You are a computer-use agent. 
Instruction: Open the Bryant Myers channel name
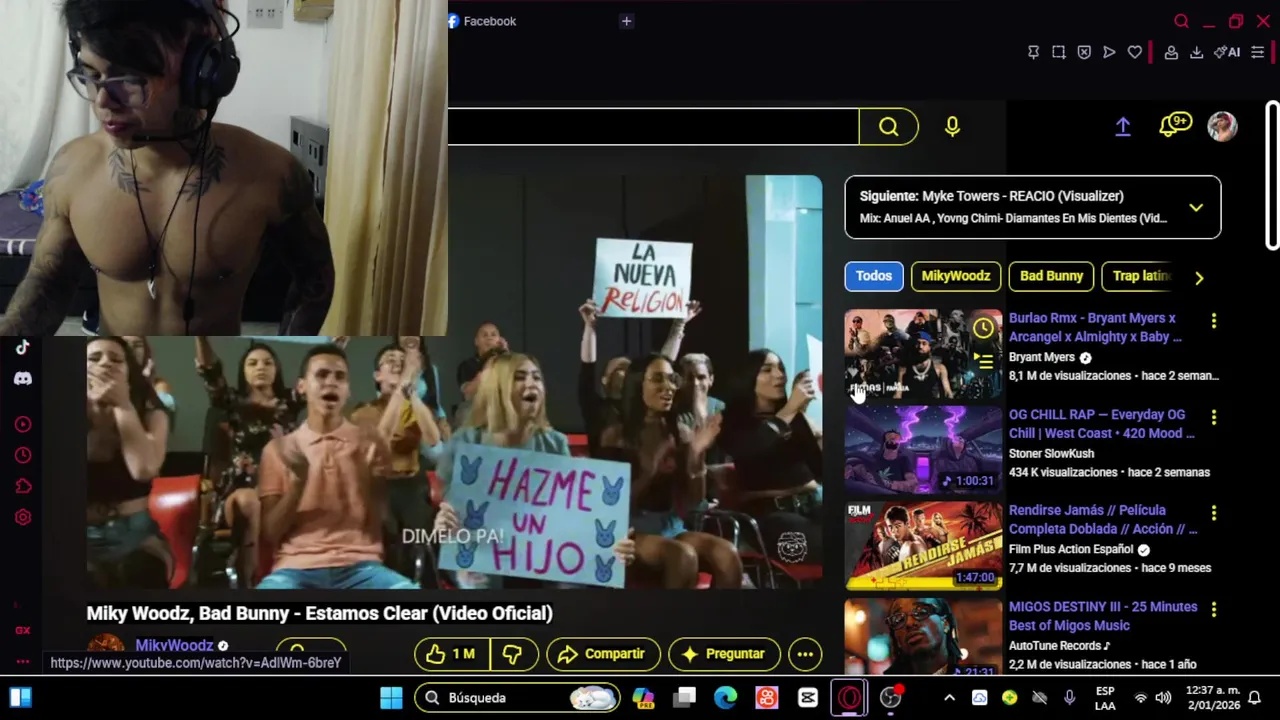pyautogui.click(x=1041, y=357)
